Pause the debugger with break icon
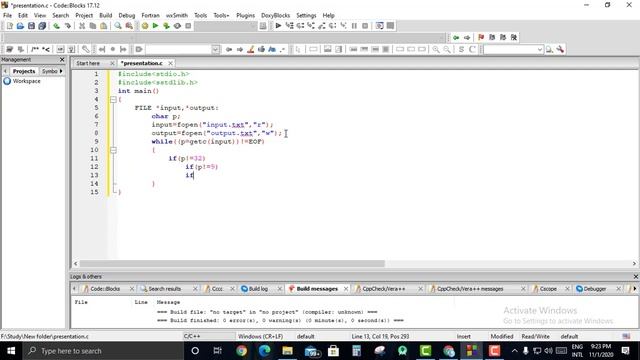The image size is (640, 360). pos(354,26)
